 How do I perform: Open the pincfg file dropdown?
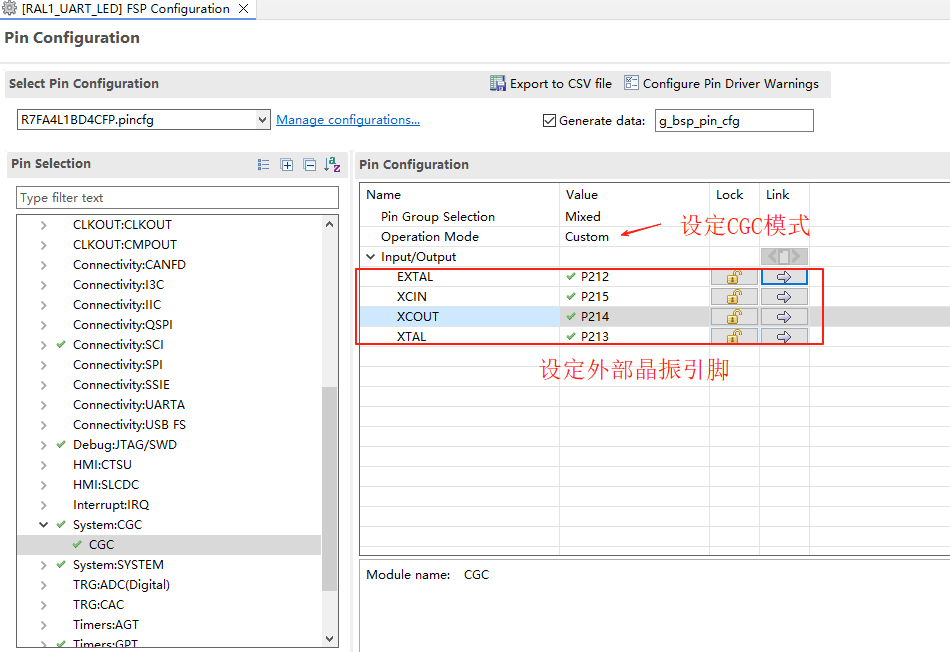262,119
